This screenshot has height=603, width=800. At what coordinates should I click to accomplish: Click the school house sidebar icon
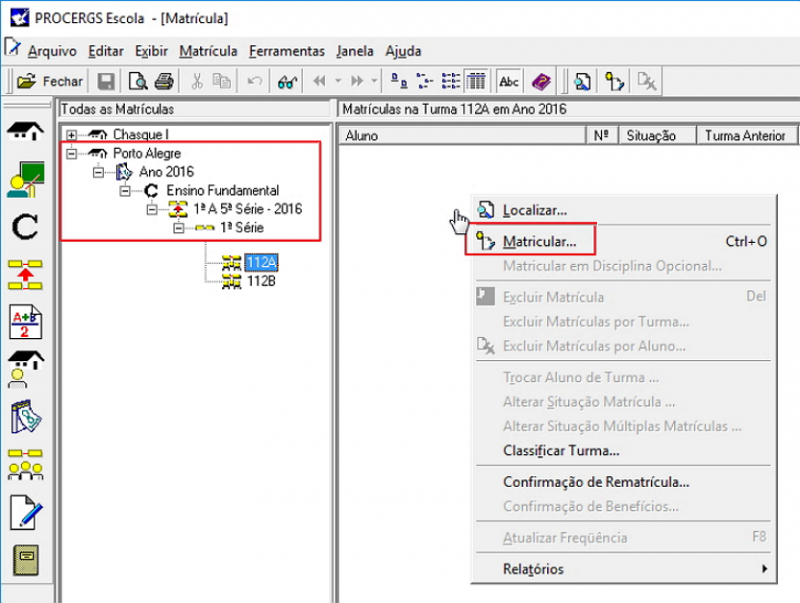pos(26,131)
